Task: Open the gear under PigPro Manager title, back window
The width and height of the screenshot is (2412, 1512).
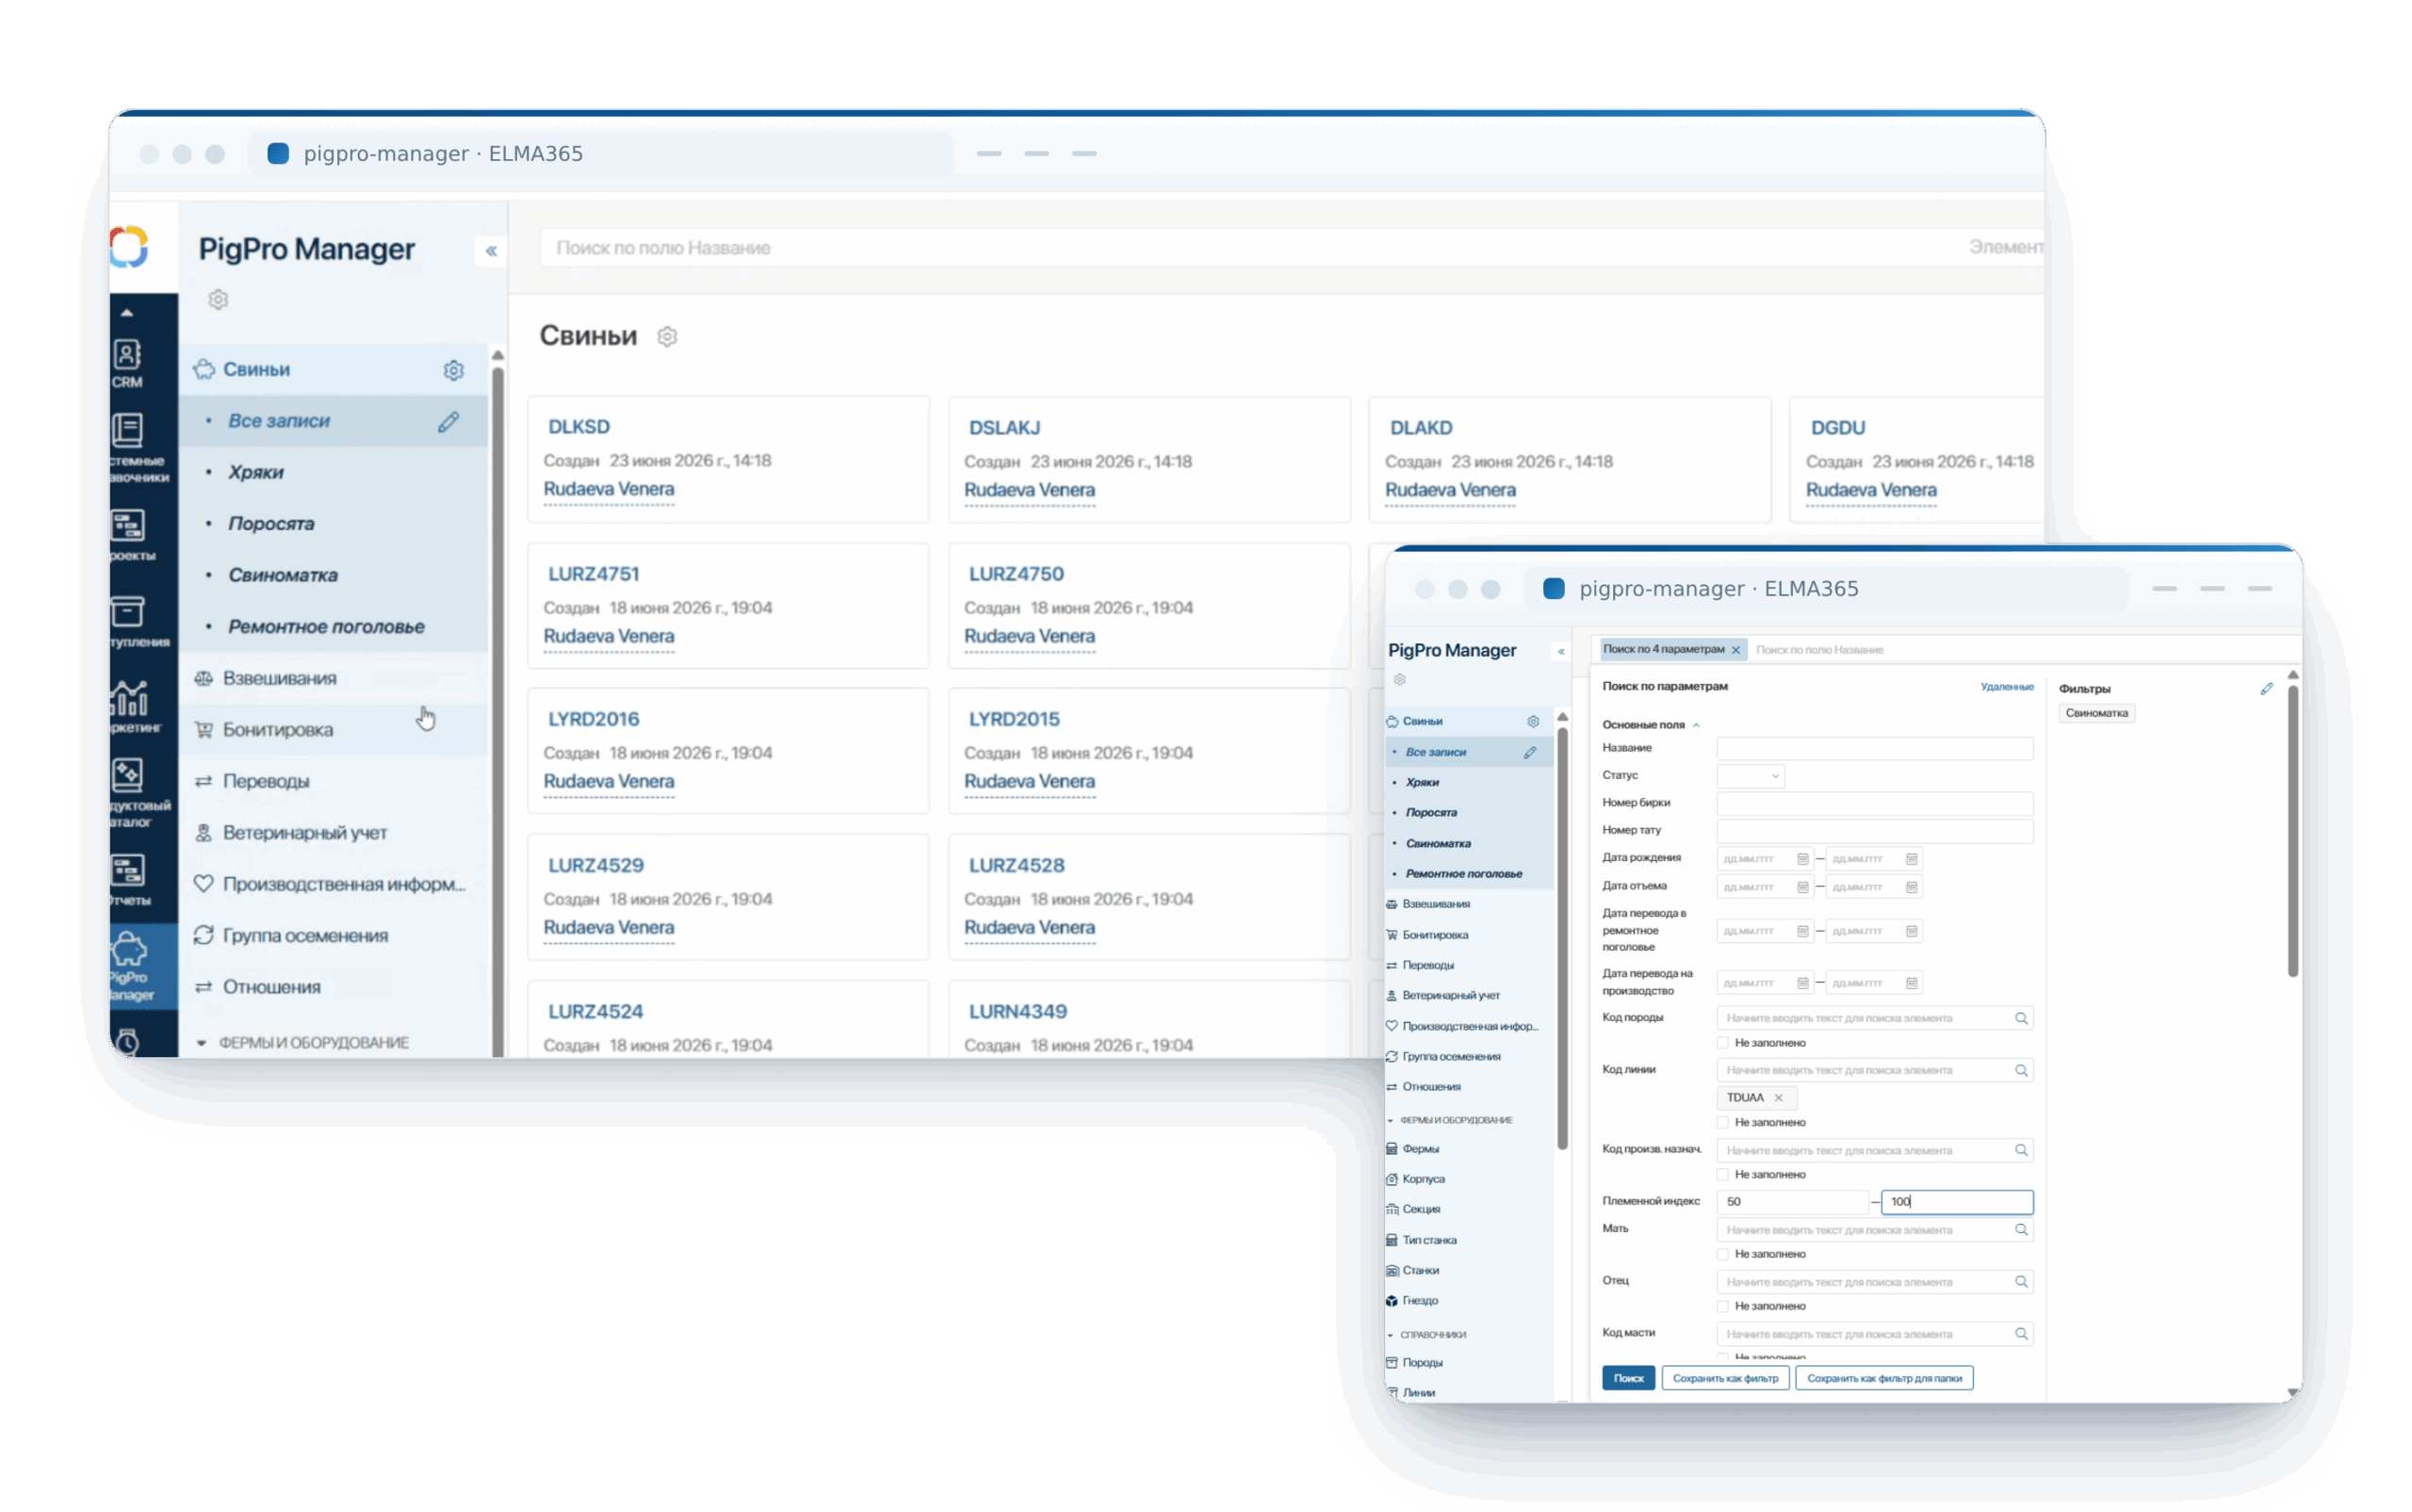Action: 218,299
